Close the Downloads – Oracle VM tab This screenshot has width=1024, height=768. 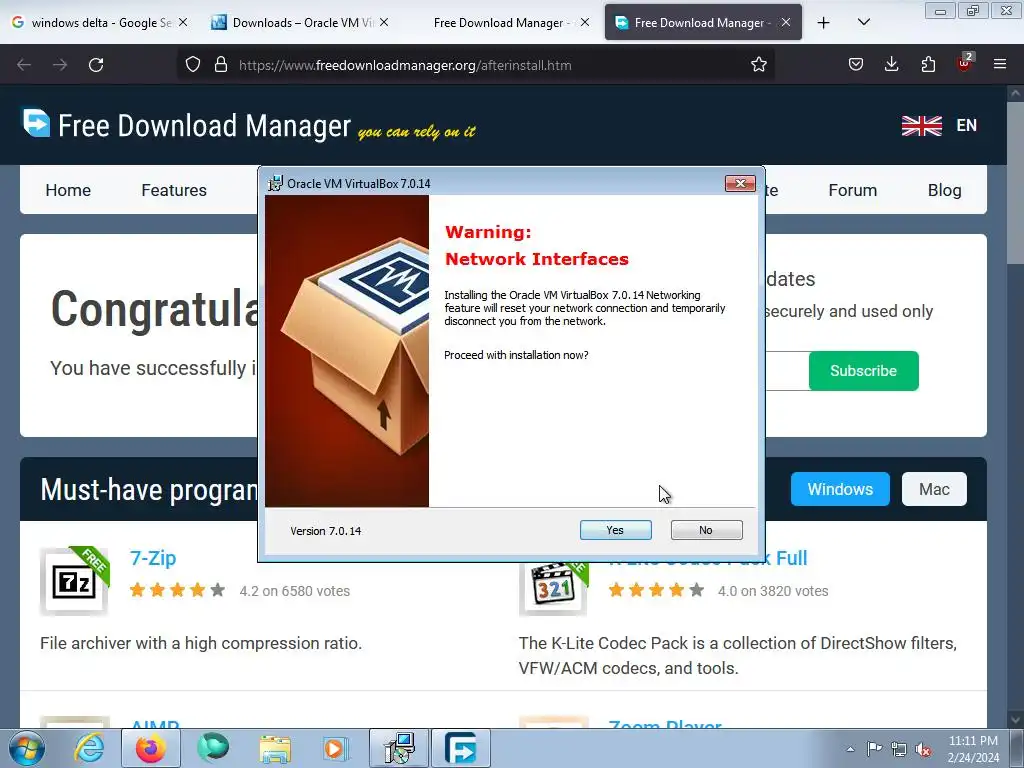pos(384,22)
